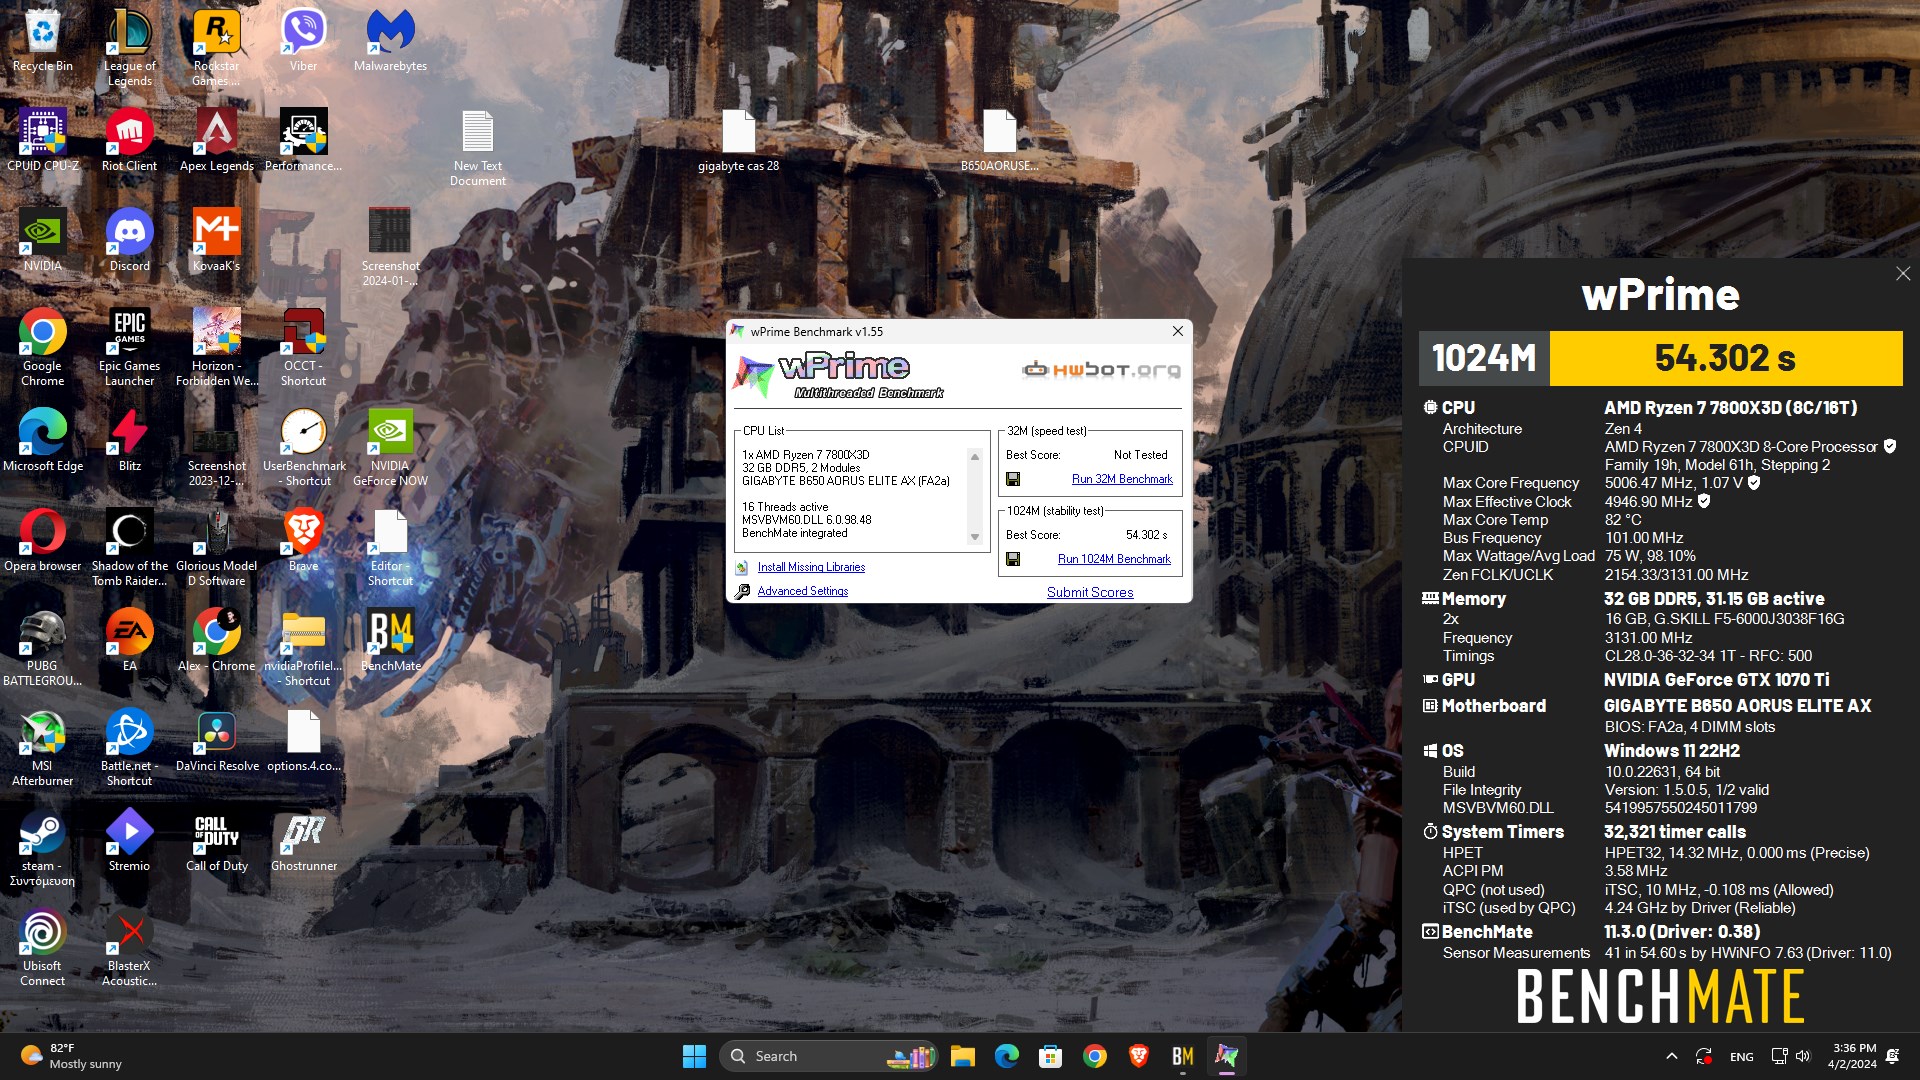Open the Recycle Bin desktop icon
Viewport: 1920px width, 1080px height.
tap(43, 42)
